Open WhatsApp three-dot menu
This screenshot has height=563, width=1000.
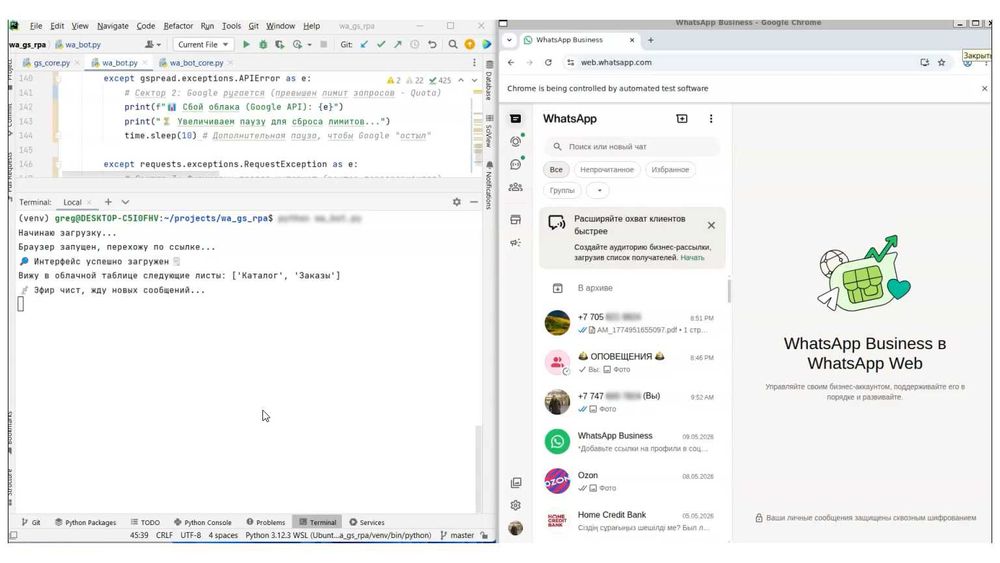pyautogui.click(x=711, y=119)
